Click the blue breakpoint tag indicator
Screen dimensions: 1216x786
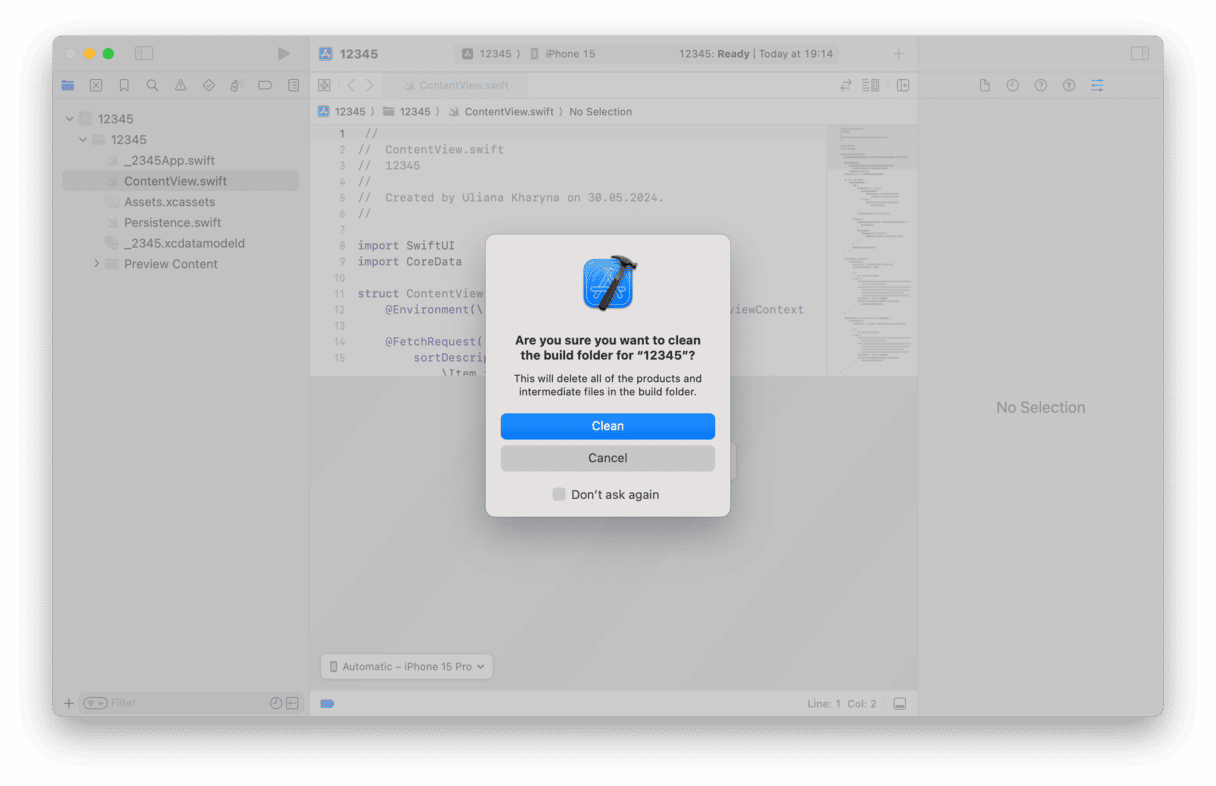coord(327,704)
